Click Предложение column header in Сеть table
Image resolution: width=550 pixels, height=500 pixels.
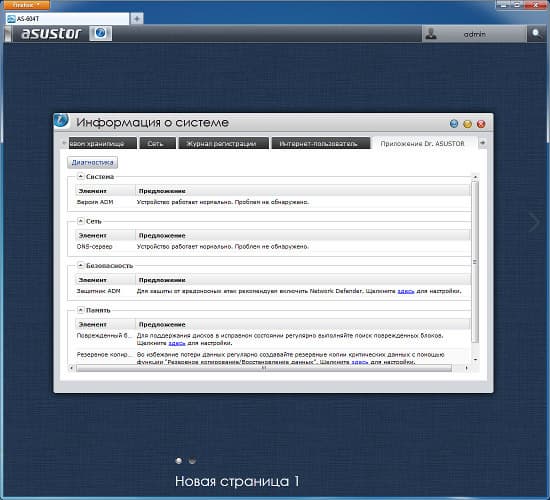click(303, 235)
